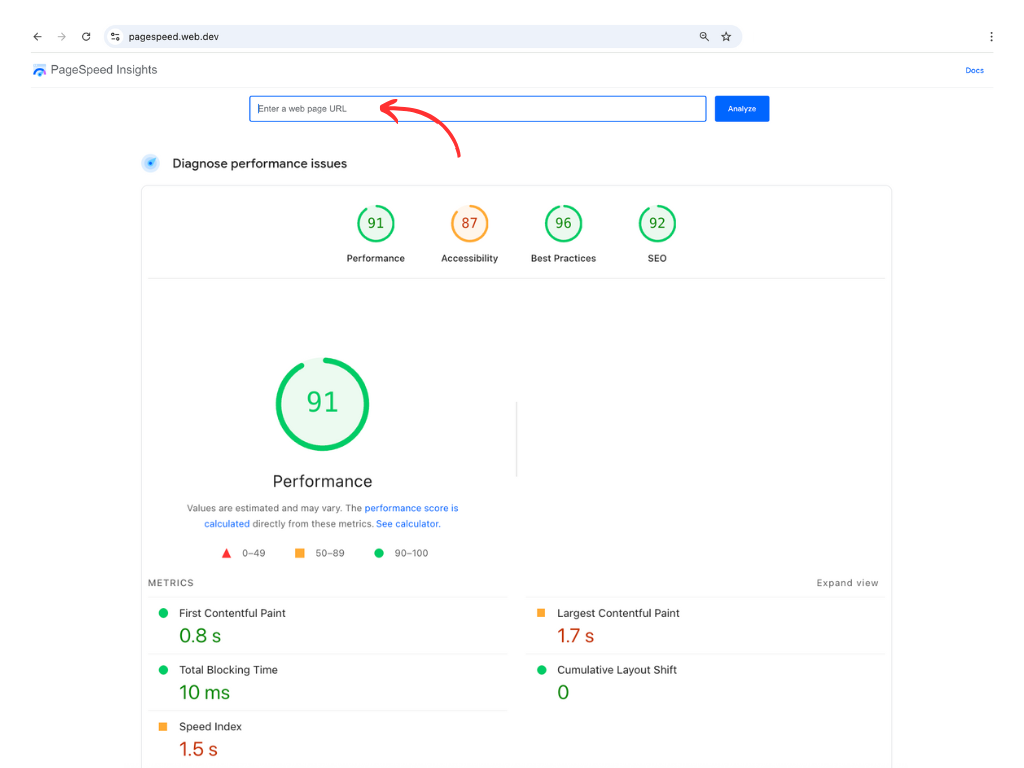The height and width of the screenshot is (768, 1024).
Task: Click green dot beside First Contentful Paint
Action: click(163, 613)
